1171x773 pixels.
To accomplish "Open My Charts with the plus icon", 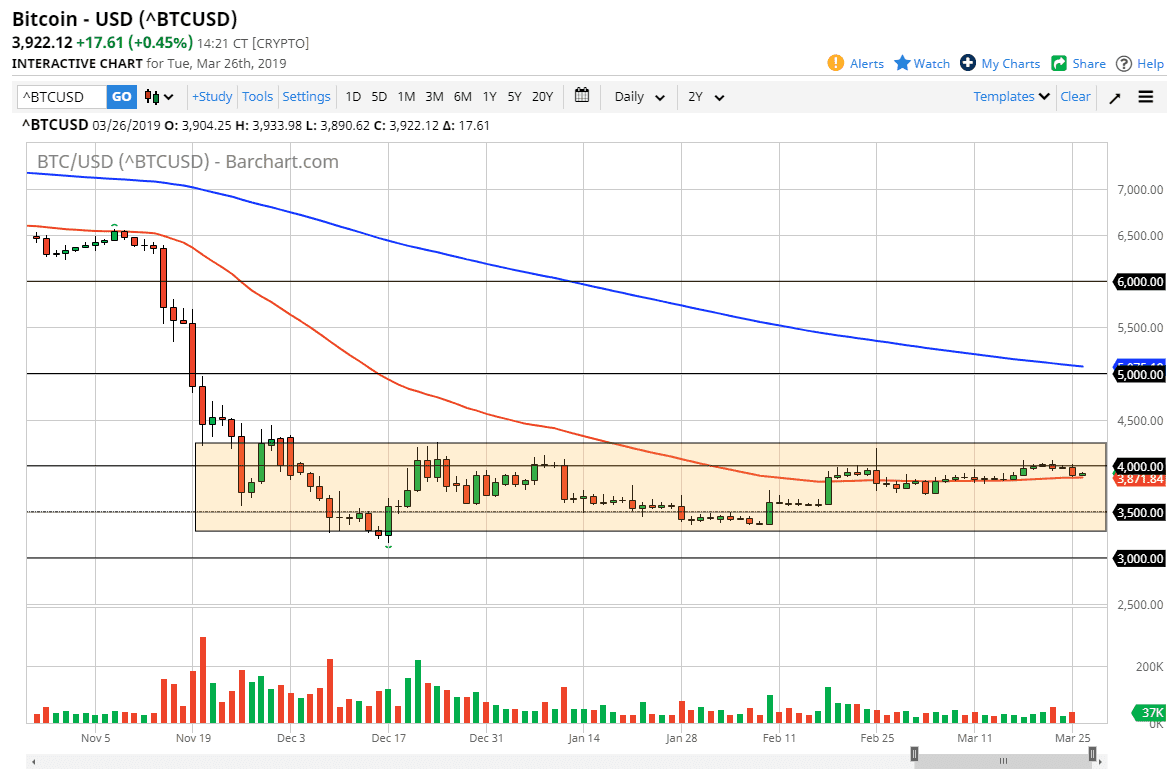I will click(x=965, y=63).
